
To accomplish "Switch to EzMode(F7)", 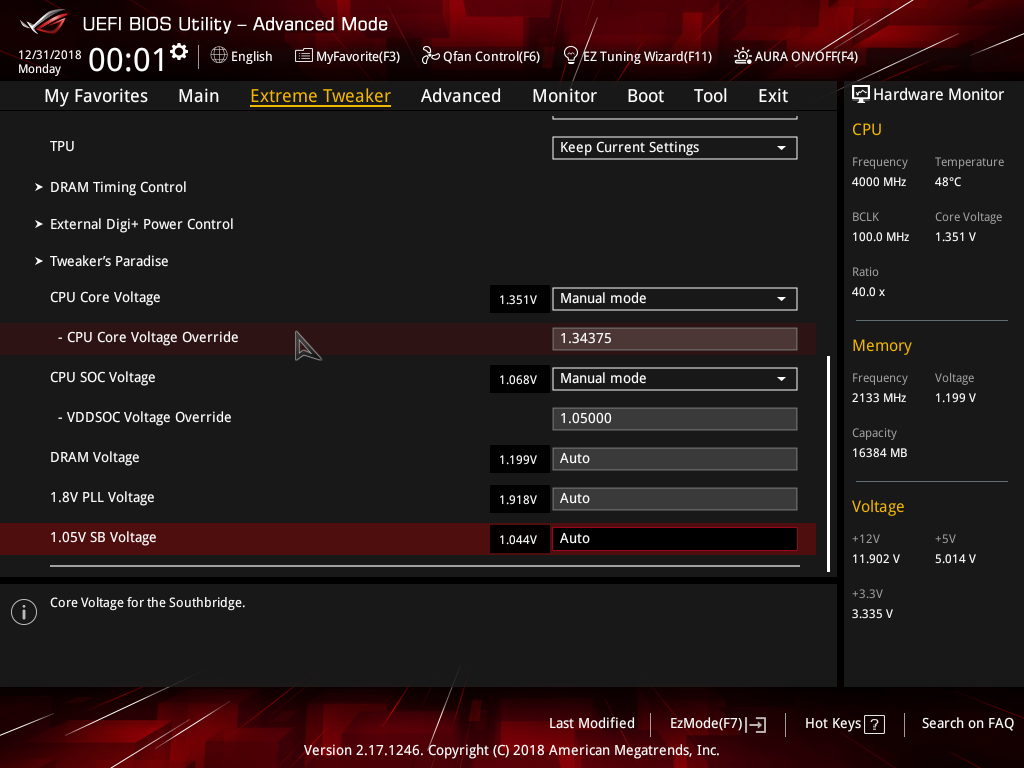I will (x=718, y=724).
